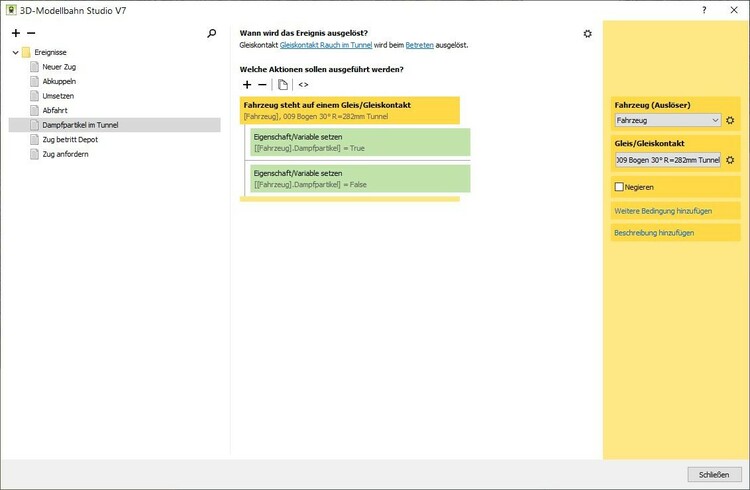Viewport: 750px width, 490px height.
Task: Add a new event with plus icon
Action: [x=16, y=33]
